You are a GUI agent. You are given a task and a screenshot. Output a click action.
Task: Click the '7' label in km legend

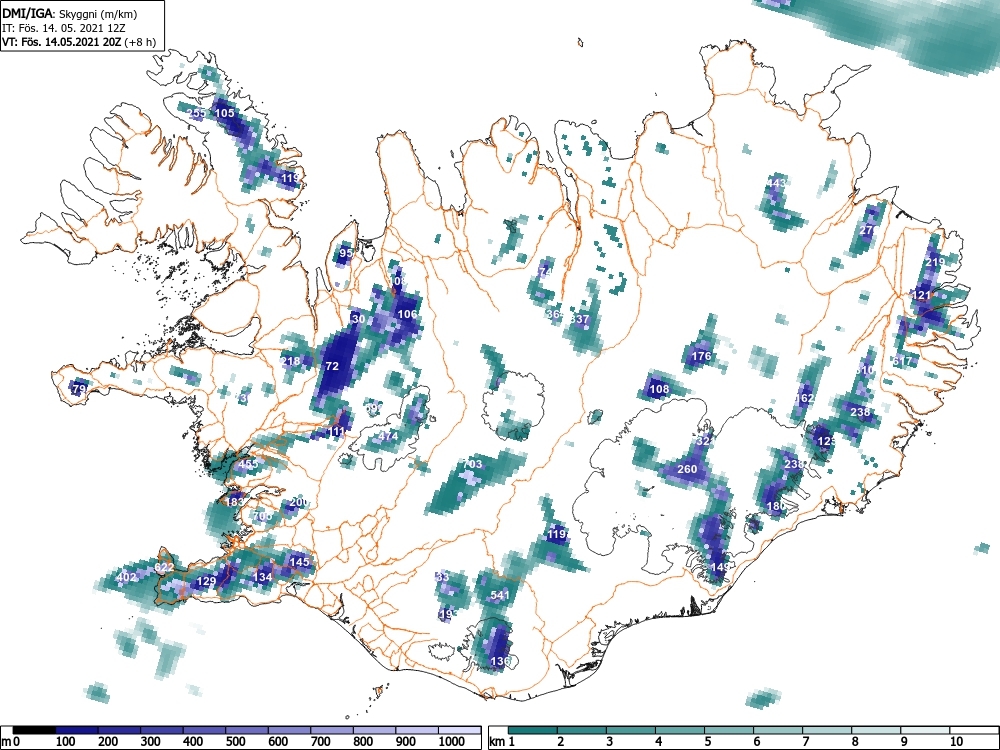[804, 742]
